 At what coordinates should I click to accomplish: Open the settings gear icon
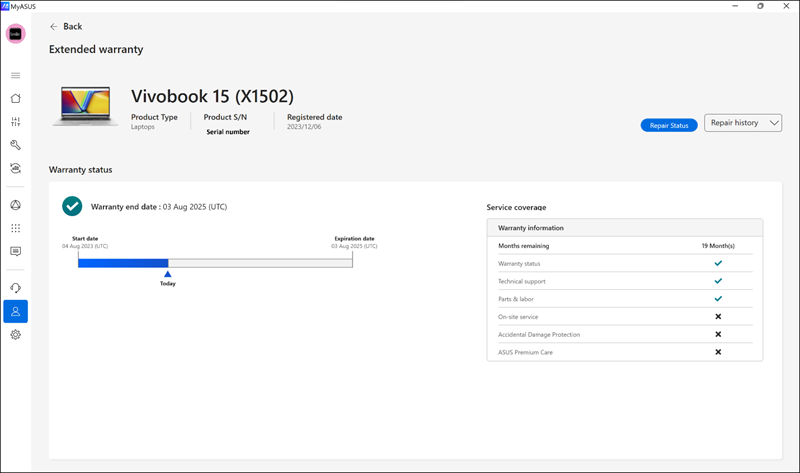click(15, 335)
